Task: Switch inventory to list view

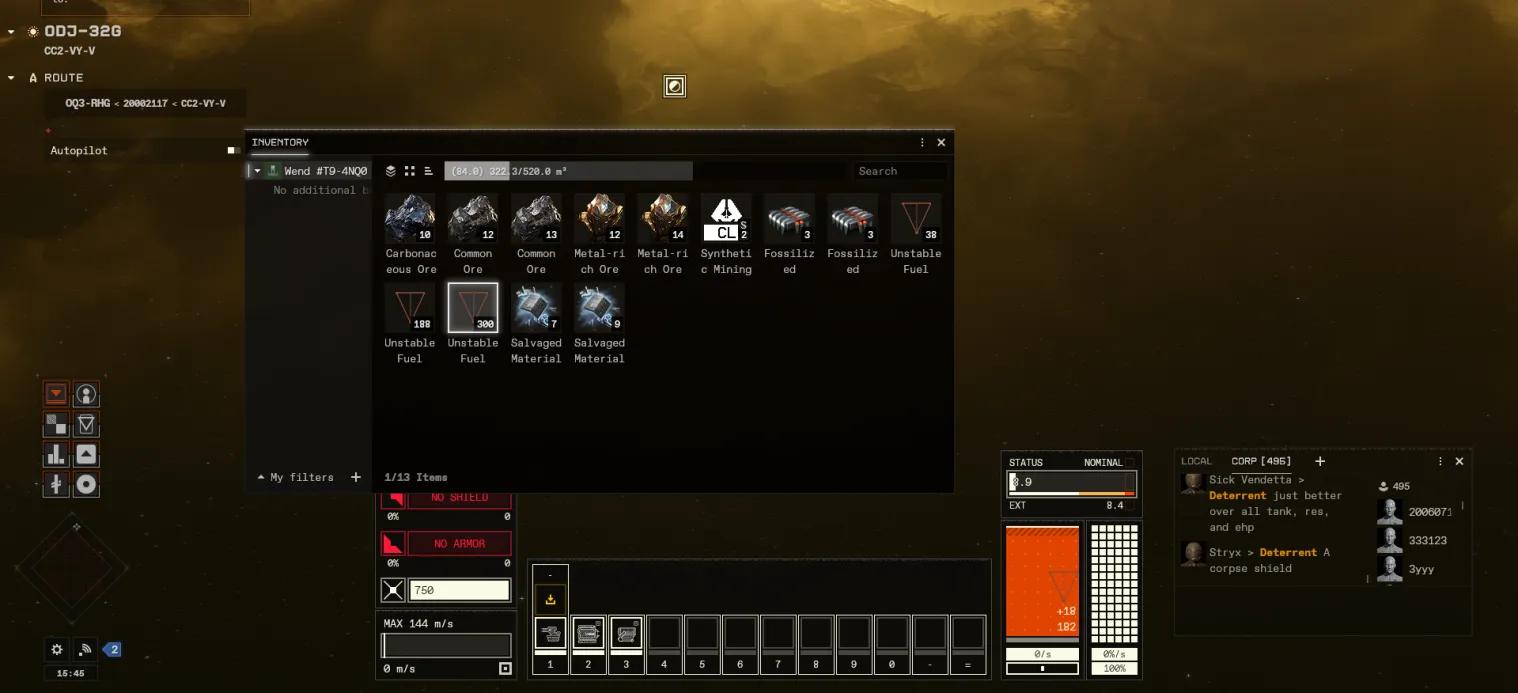Action: (429, 171)
